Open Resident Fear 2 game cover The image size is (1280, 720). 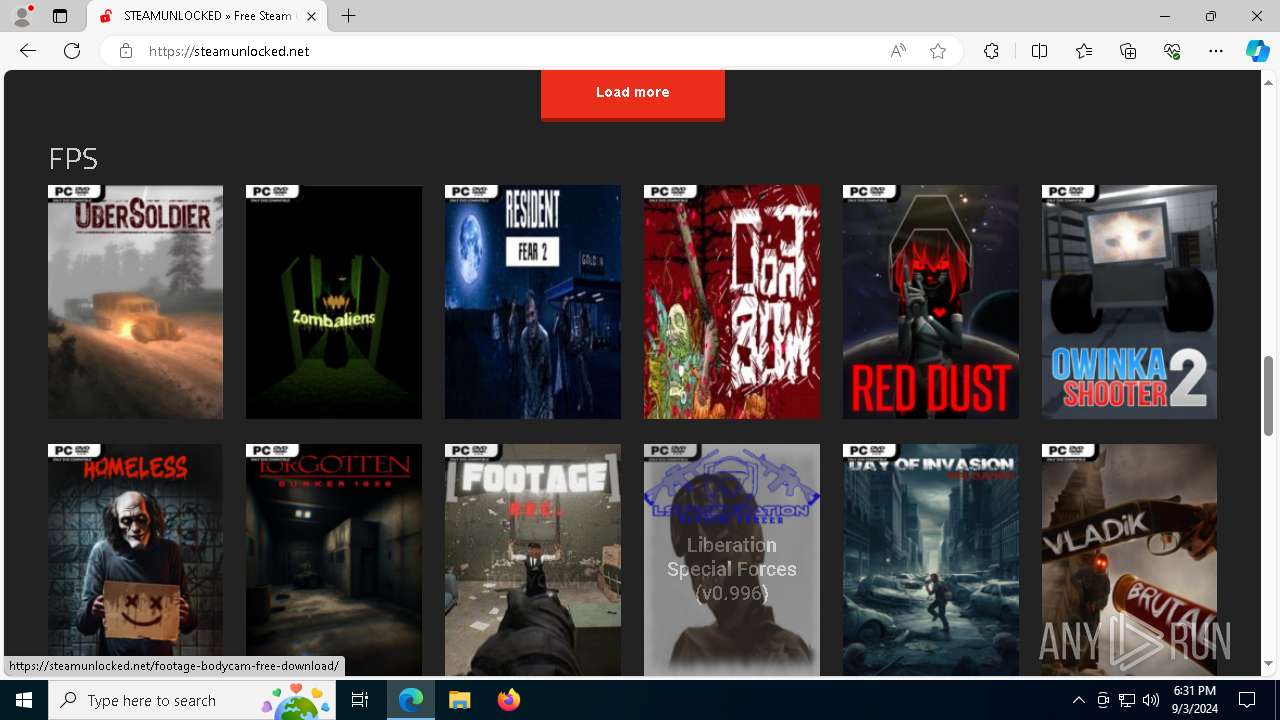pyautogui.click(x=533, y=302)
